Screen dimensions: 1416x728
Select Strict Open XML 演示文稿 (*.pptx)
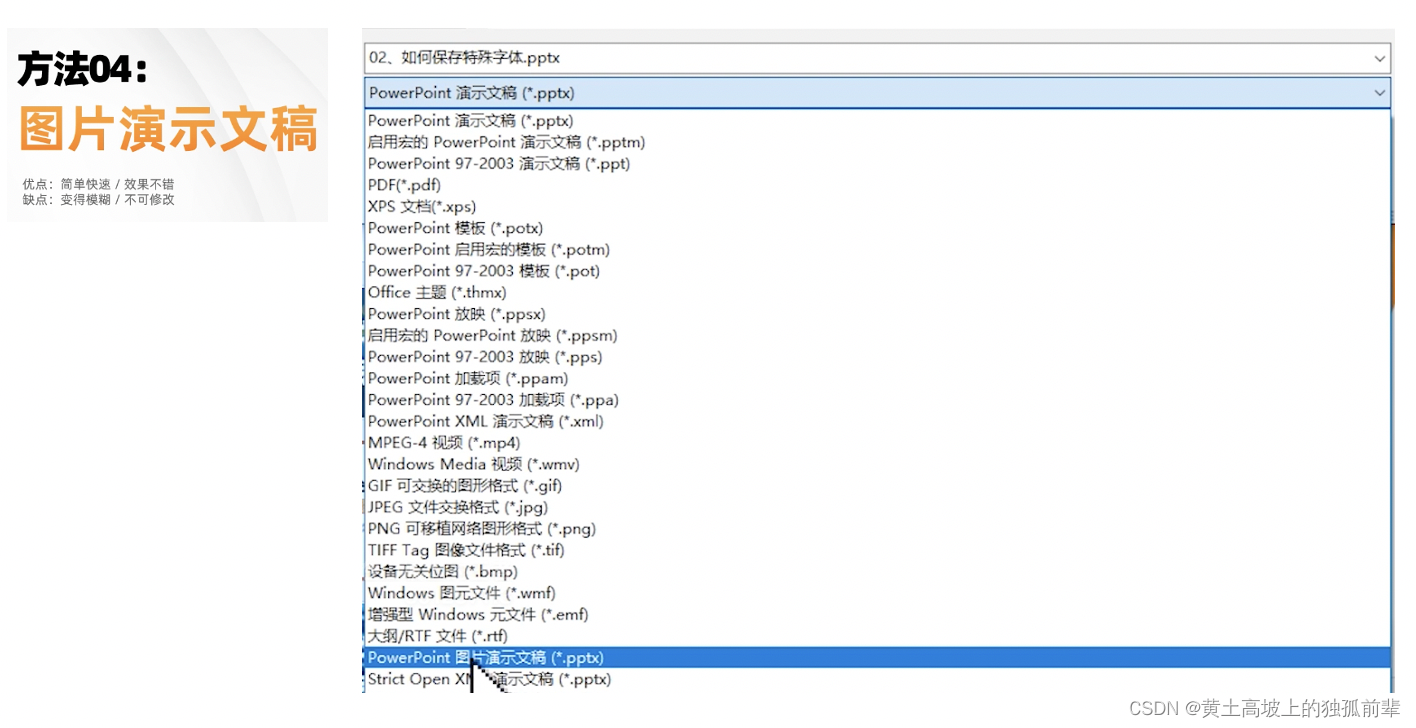[x=877, y=679]
